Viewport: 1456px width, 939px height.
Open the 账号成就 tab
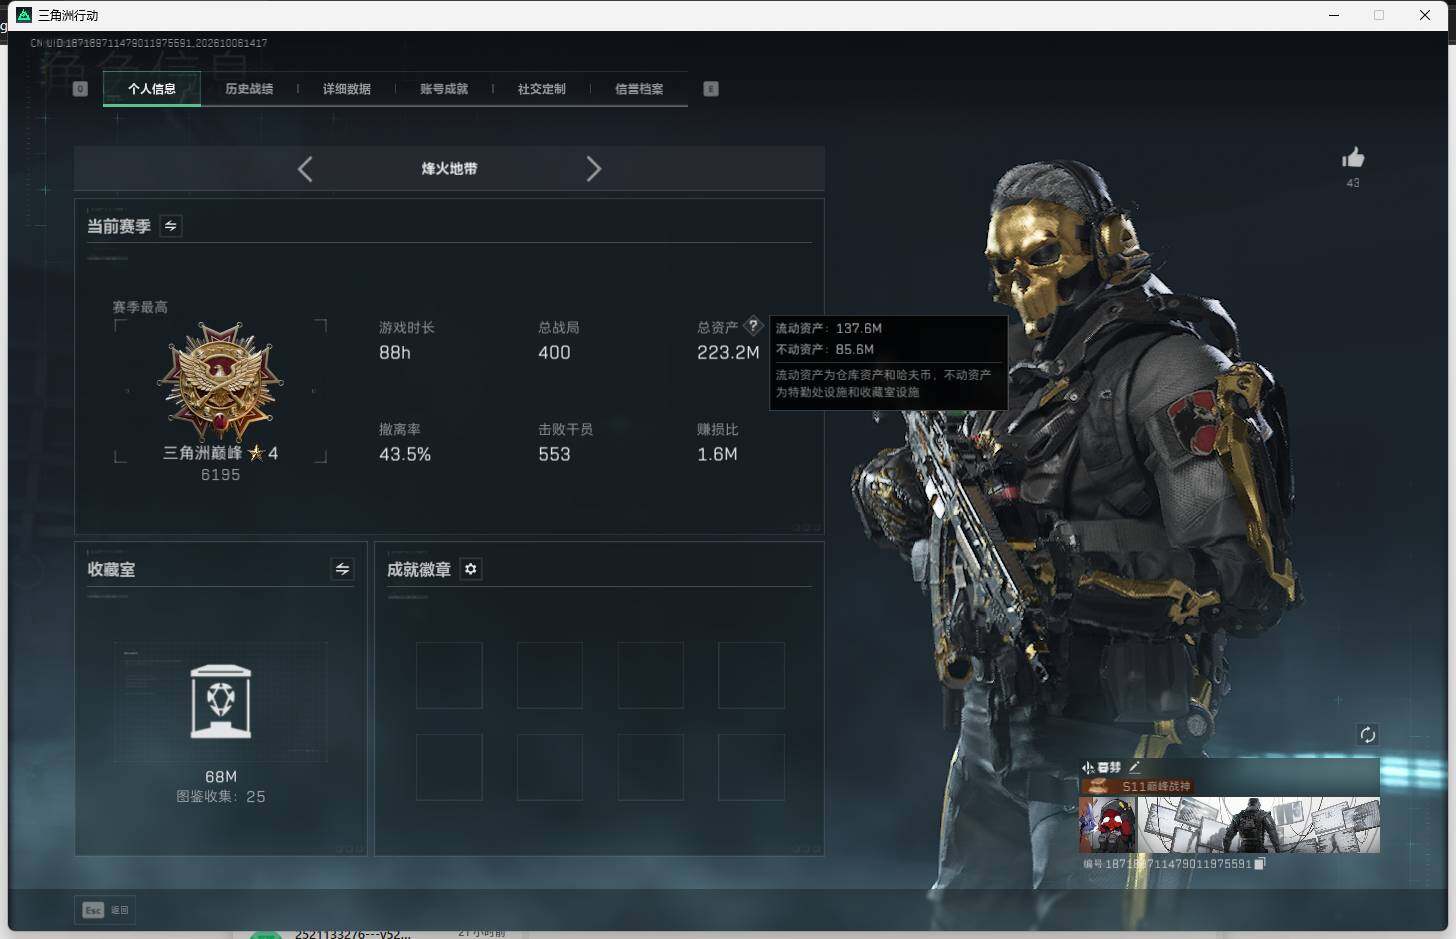[x=444, y=89]
